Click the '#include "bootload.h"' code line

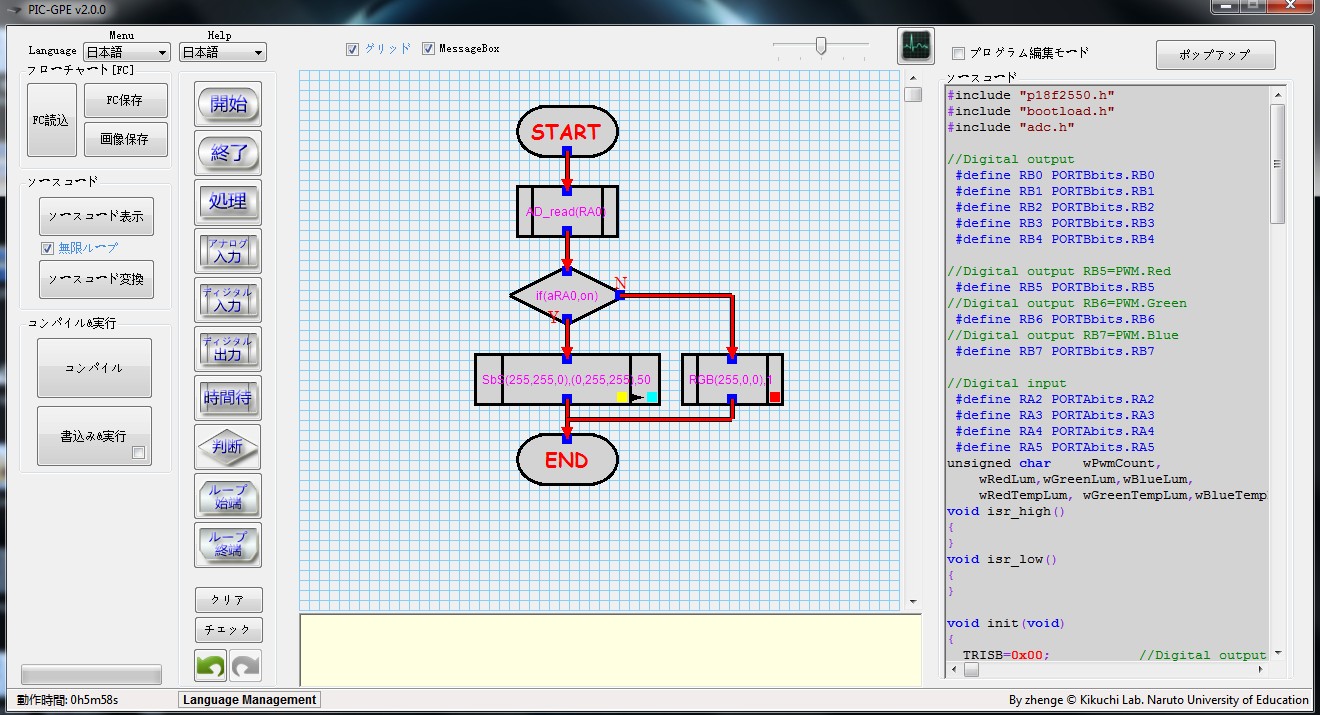(x=1031, y=111)
